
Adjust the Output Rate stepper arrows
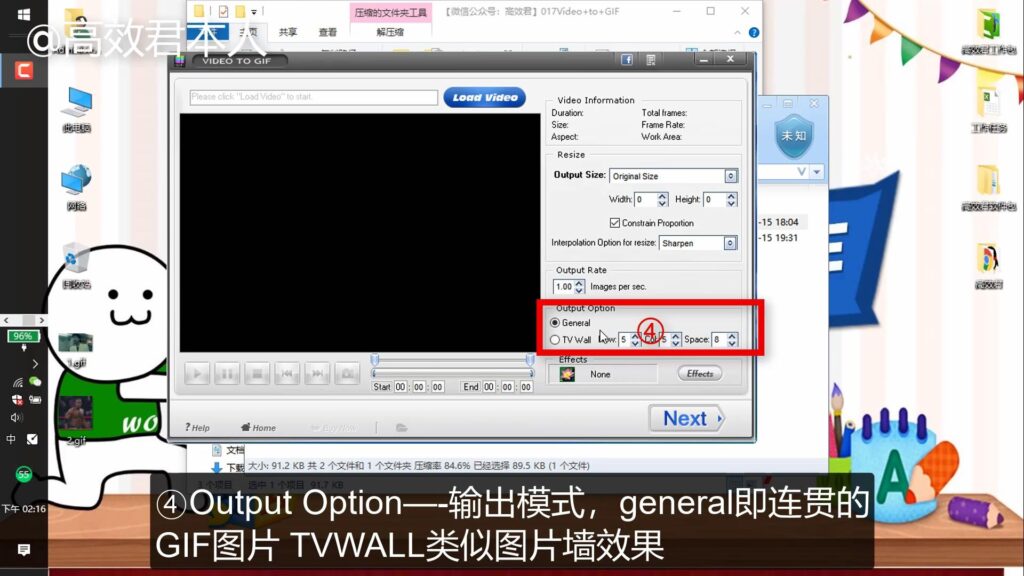pyautogui.click(x=579, y=287)
